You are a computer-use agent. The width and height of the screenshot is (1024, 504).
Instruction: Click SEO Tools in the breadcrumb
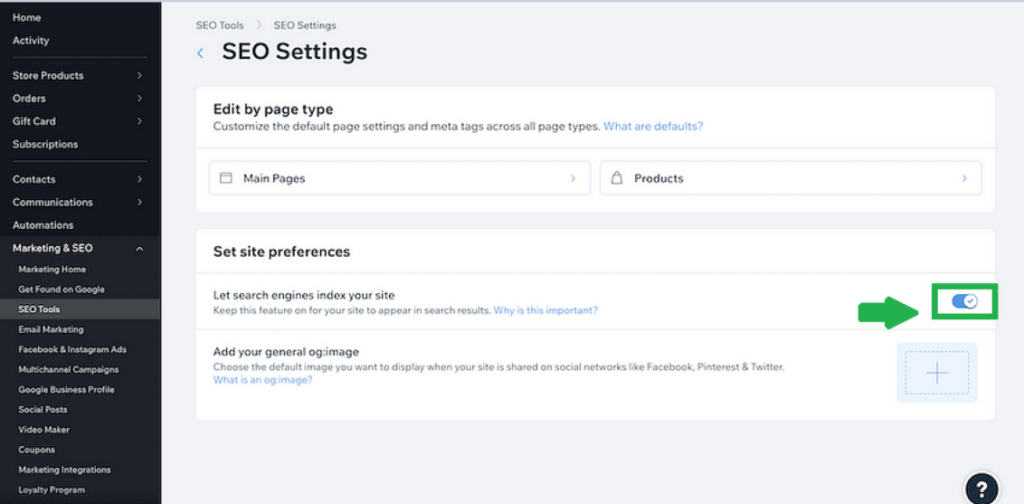point(217,25)
